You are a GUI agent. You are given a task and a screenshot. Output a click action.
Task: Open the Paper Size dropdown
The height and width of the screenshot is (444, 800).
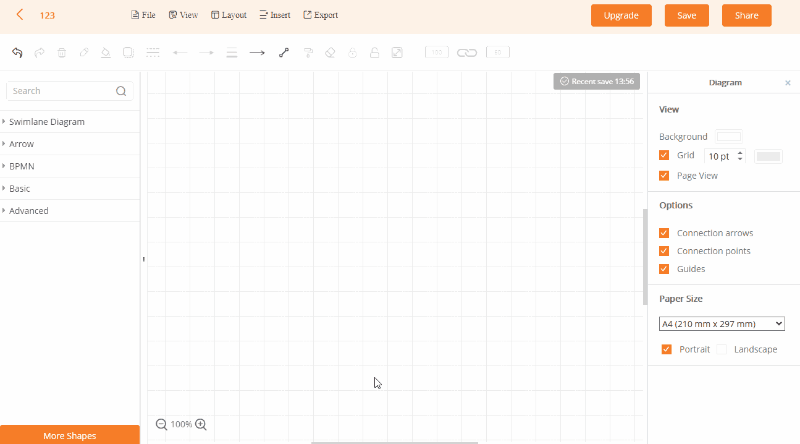(x=721, y=324)
